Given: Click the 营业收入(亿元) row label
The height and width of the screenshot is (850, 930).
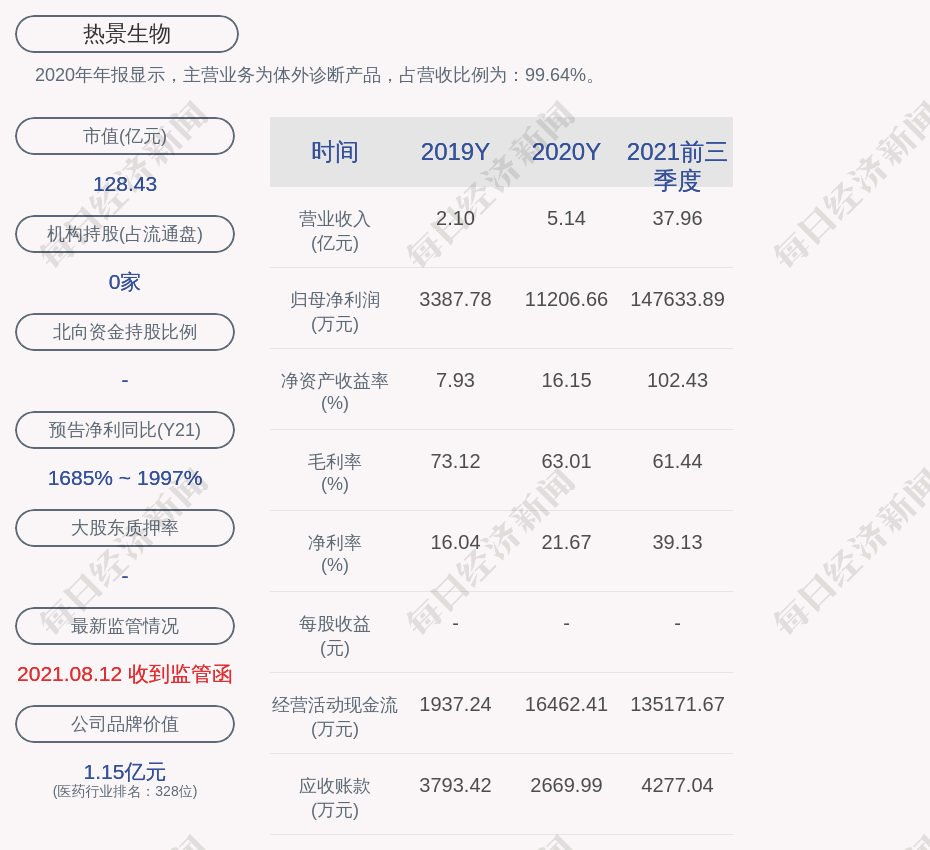Looking at the screenshot, I should (x=335, y=231).
